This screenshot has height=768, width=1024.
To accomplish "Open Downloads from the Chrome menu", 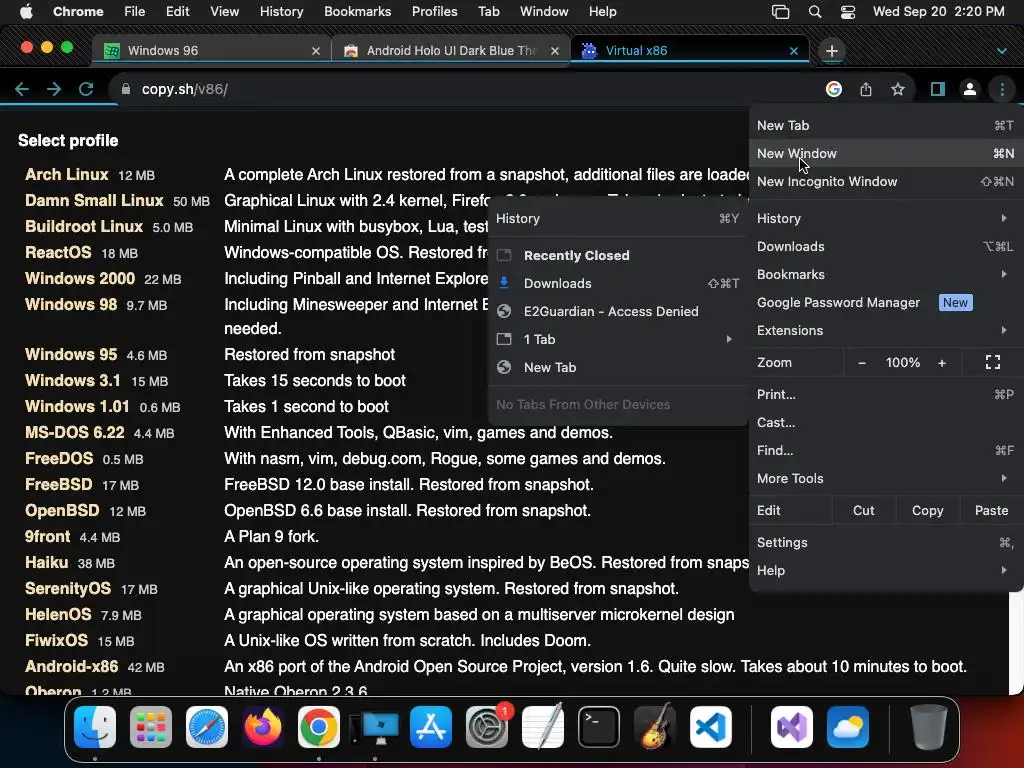I will point(886,247).
